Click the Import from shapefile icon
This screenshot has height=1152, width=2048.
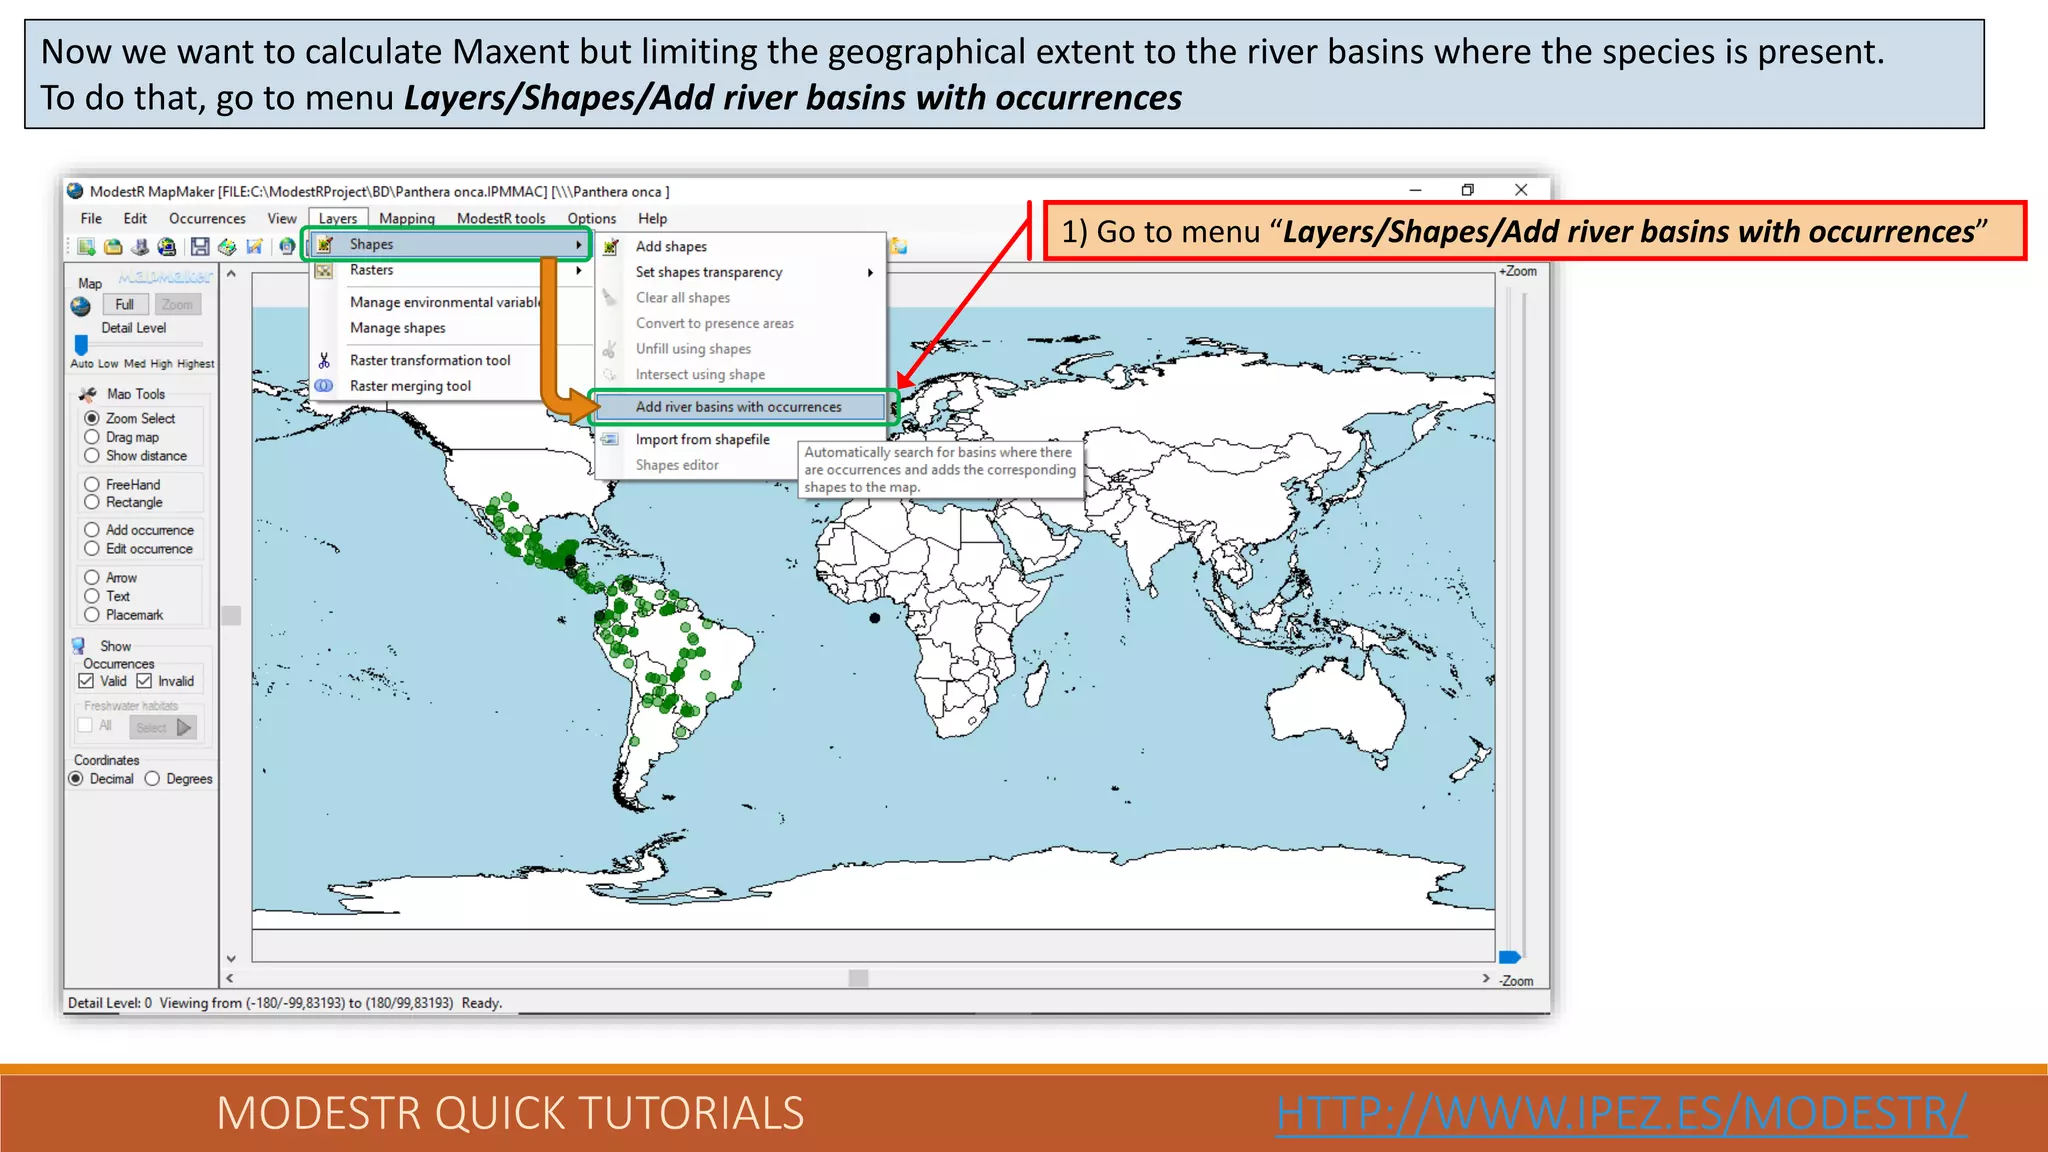pos(610,439)
